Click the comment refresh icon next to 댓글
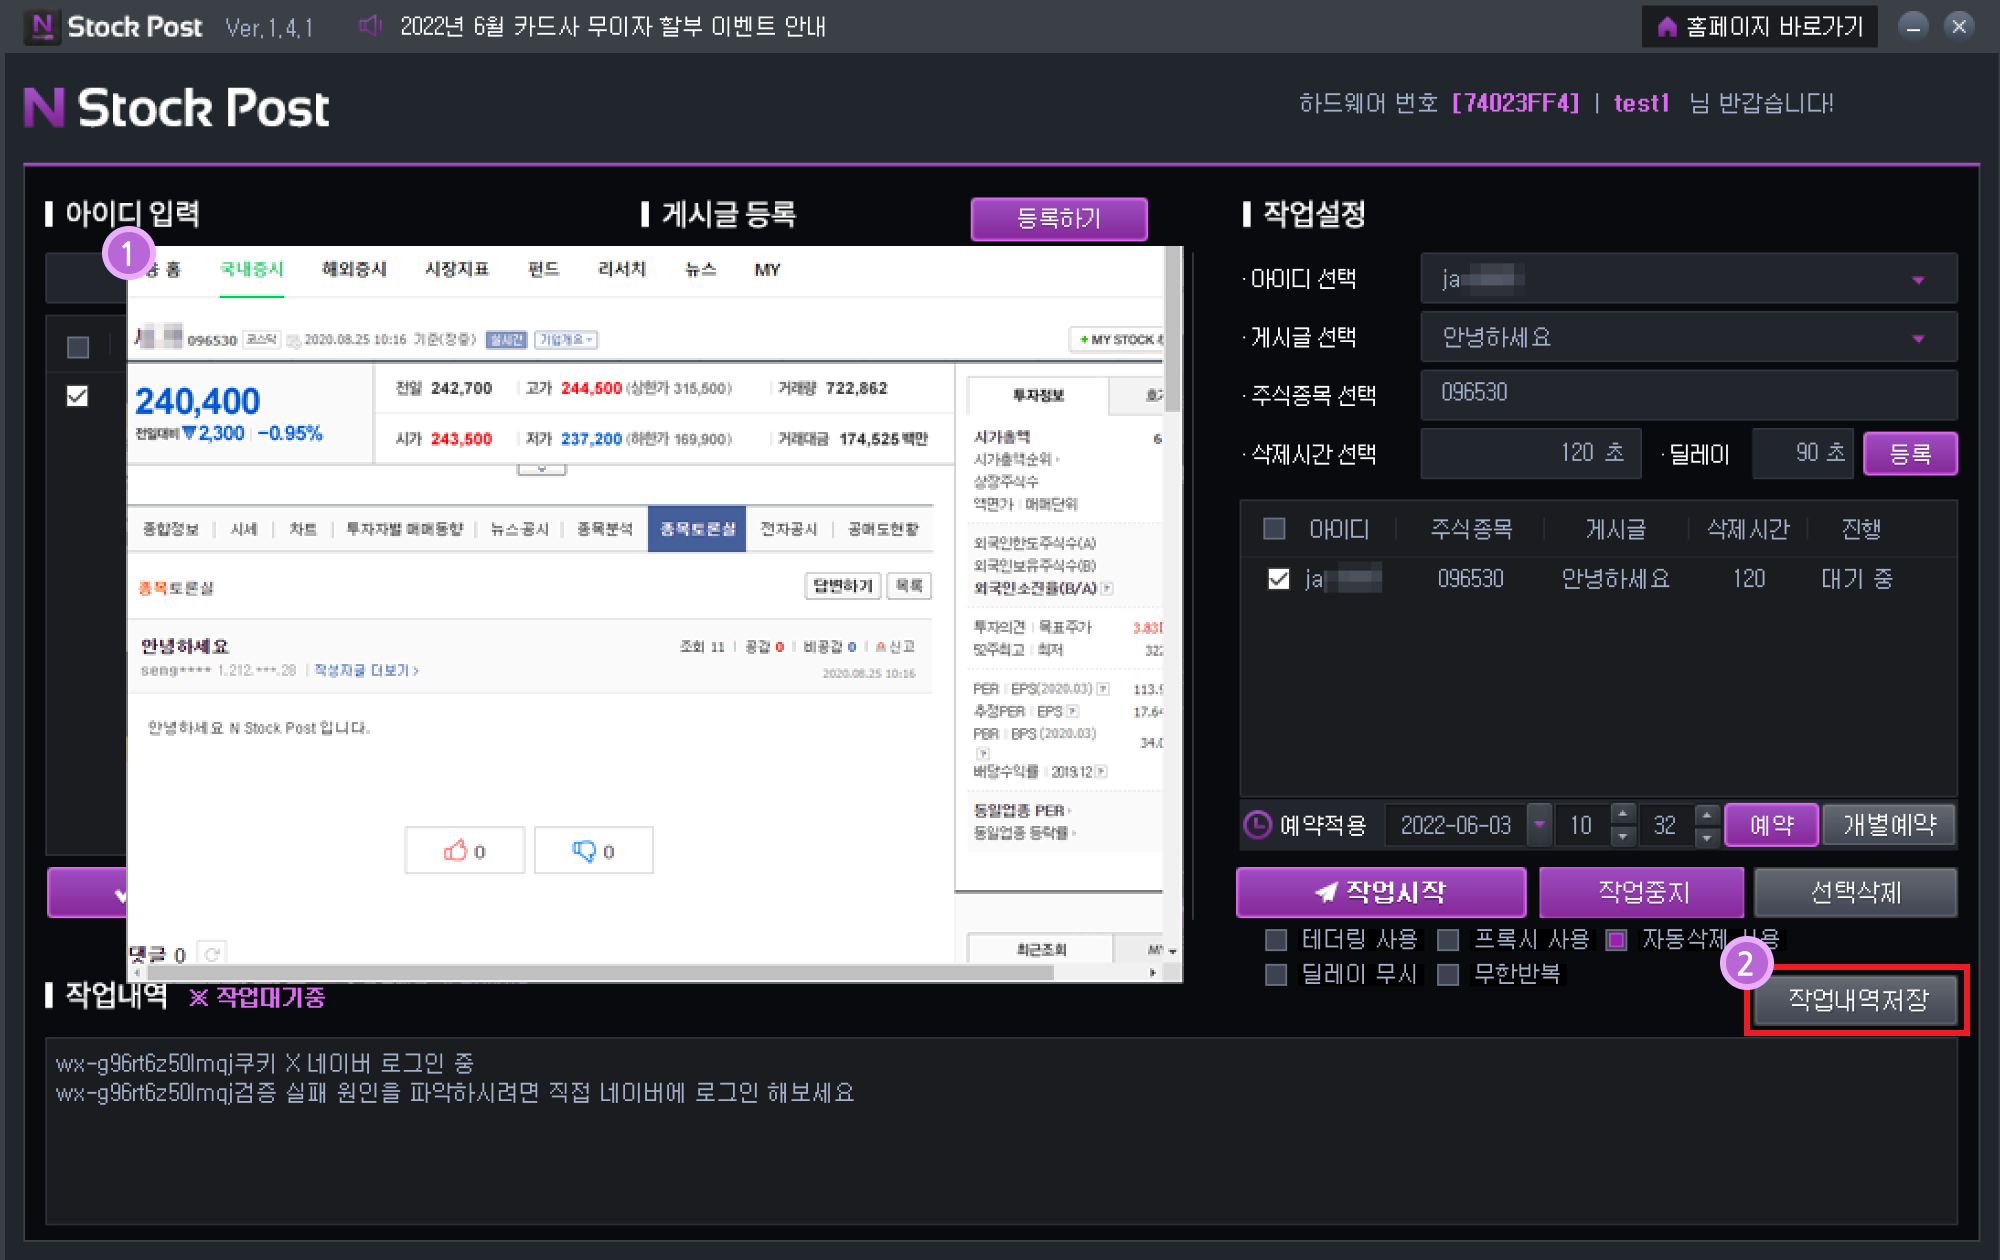2000x1260 pixels. click(x=212, y=955)
